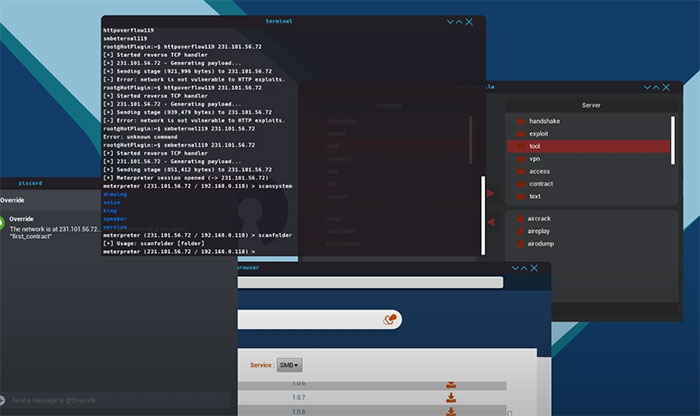Click the contract folder icon
This screenshot has height=416, width=700.
pyautogui.click(x=521, y=184)
